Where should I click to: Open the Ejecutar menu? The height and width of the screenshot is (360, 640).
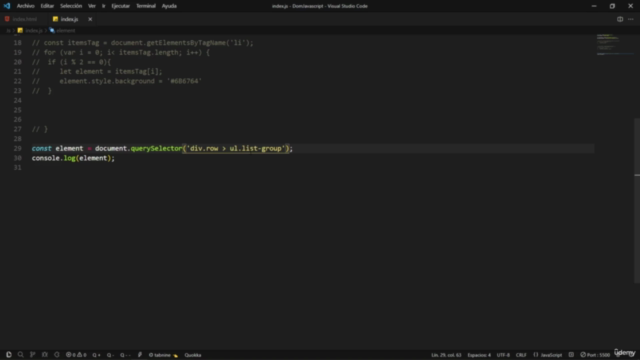pyautogui.click(x=120, y=6)
